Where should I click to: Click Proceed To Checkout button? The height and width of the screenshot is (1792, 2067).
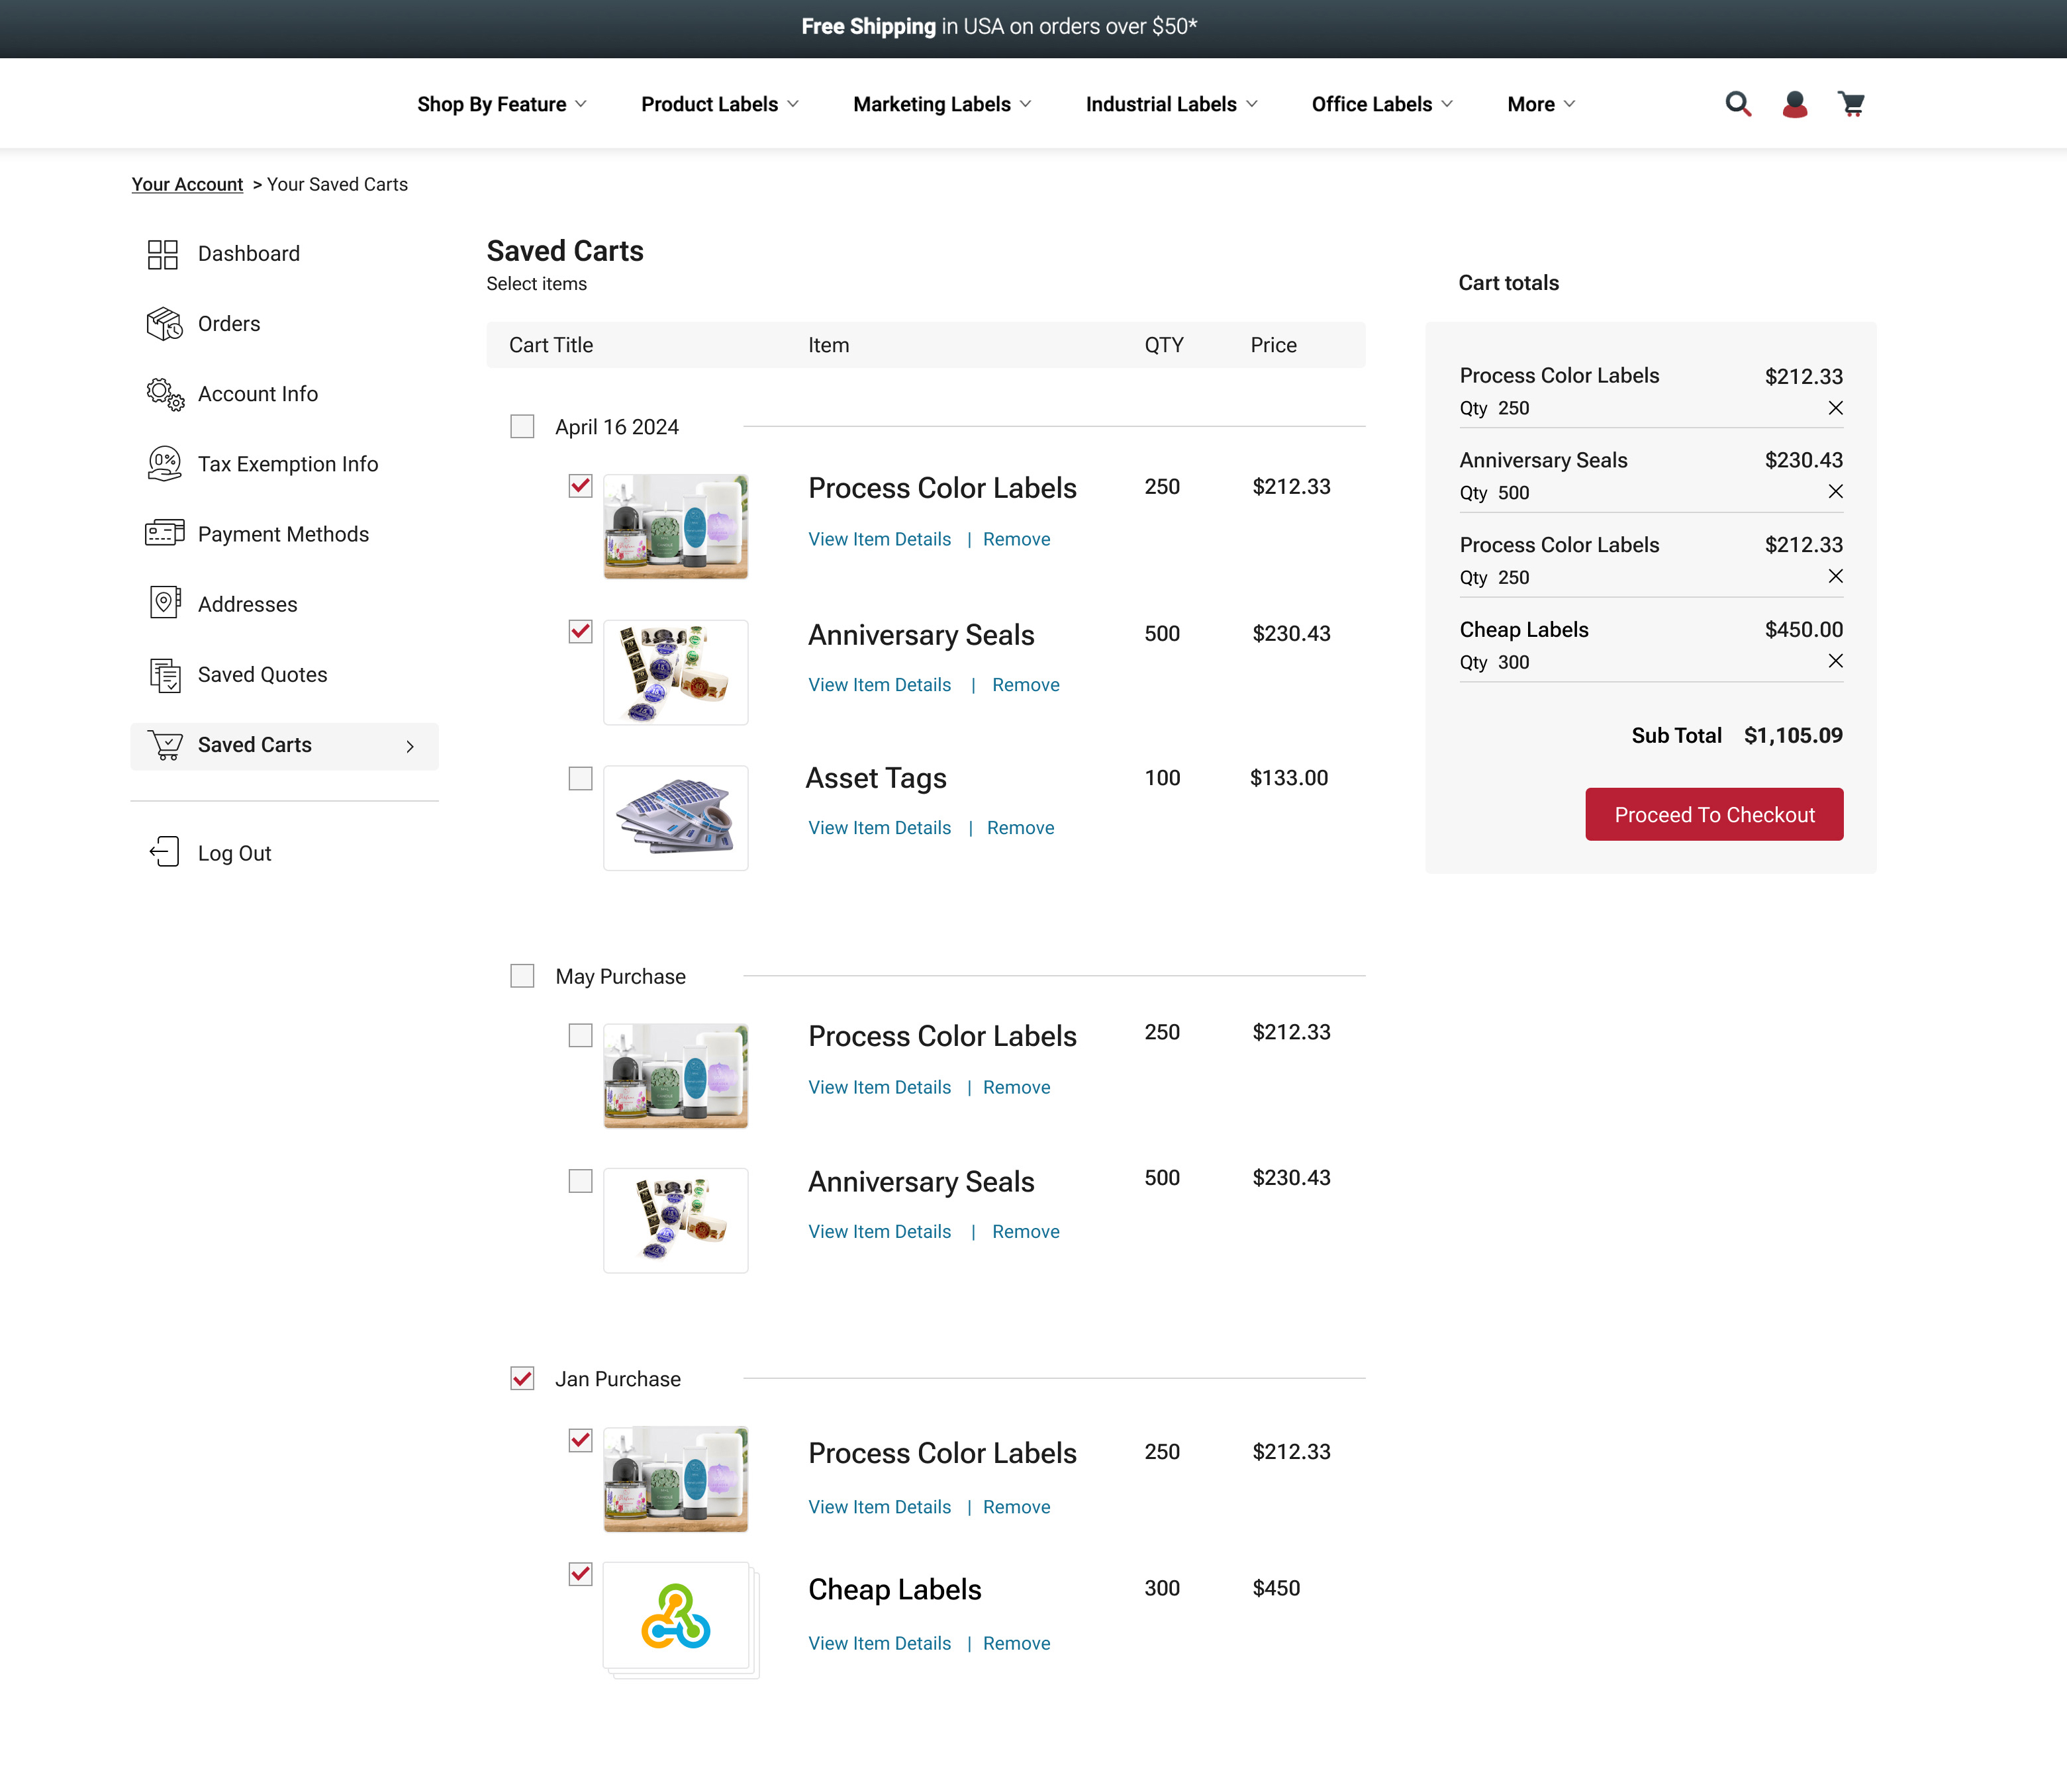tap(1713, 815)
